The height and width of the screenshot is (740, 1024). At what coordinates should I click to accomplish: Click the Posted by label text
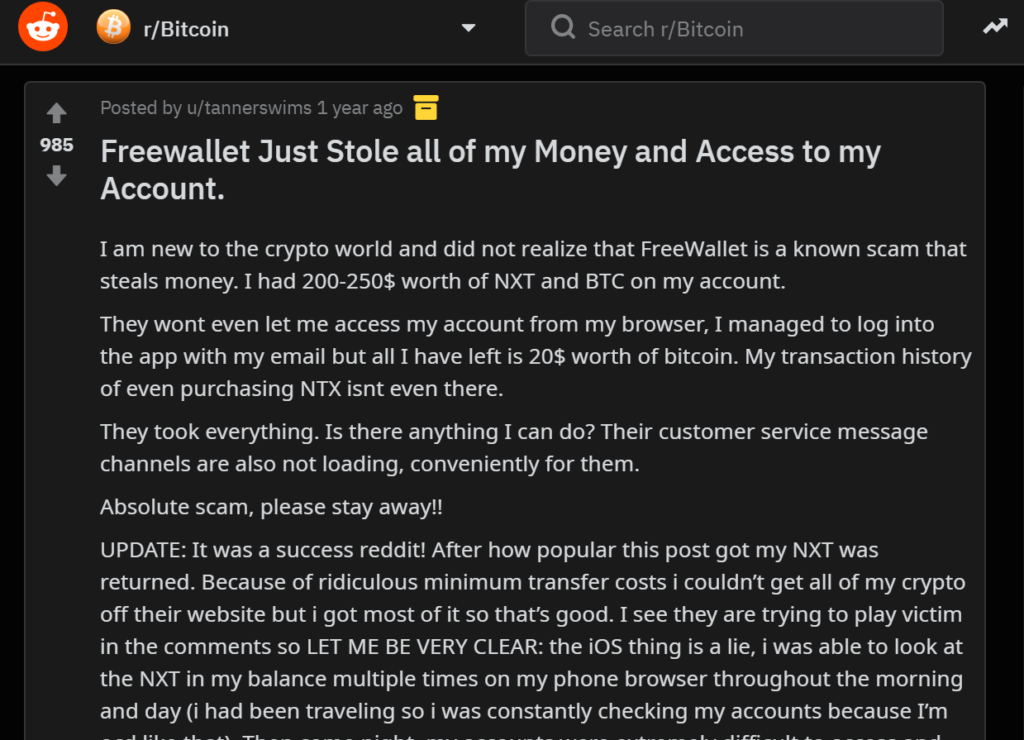[141, 108]
